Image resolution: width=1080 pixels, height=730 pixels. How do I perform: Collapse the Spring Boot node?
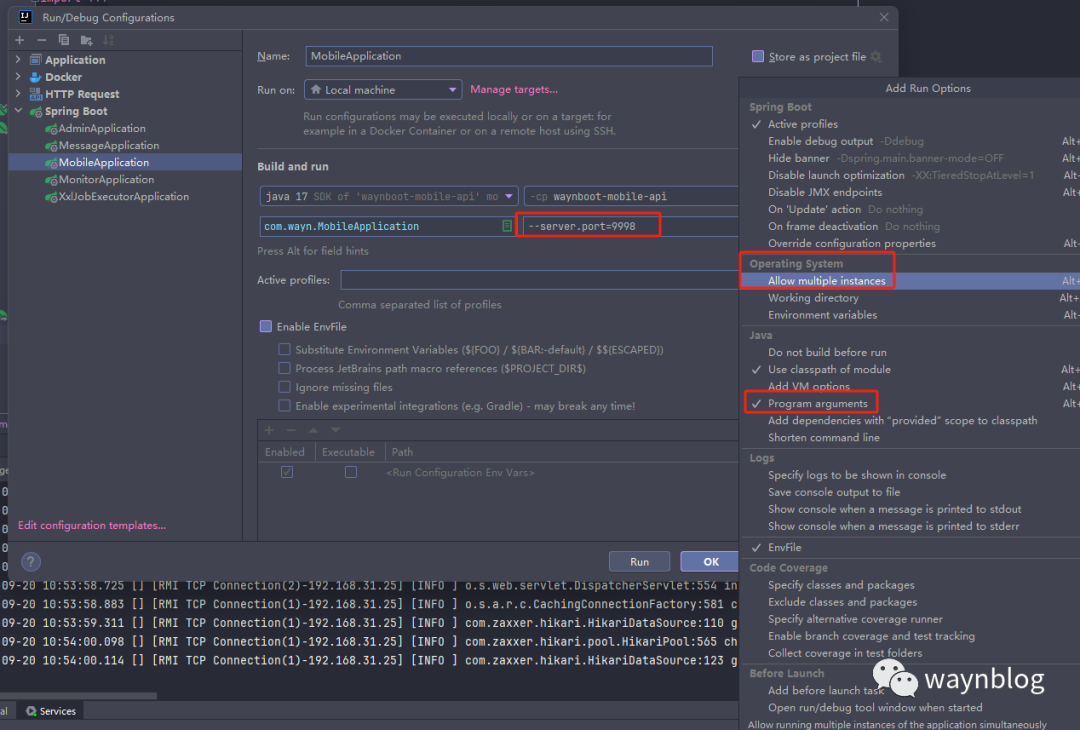(x=19, y=111)
